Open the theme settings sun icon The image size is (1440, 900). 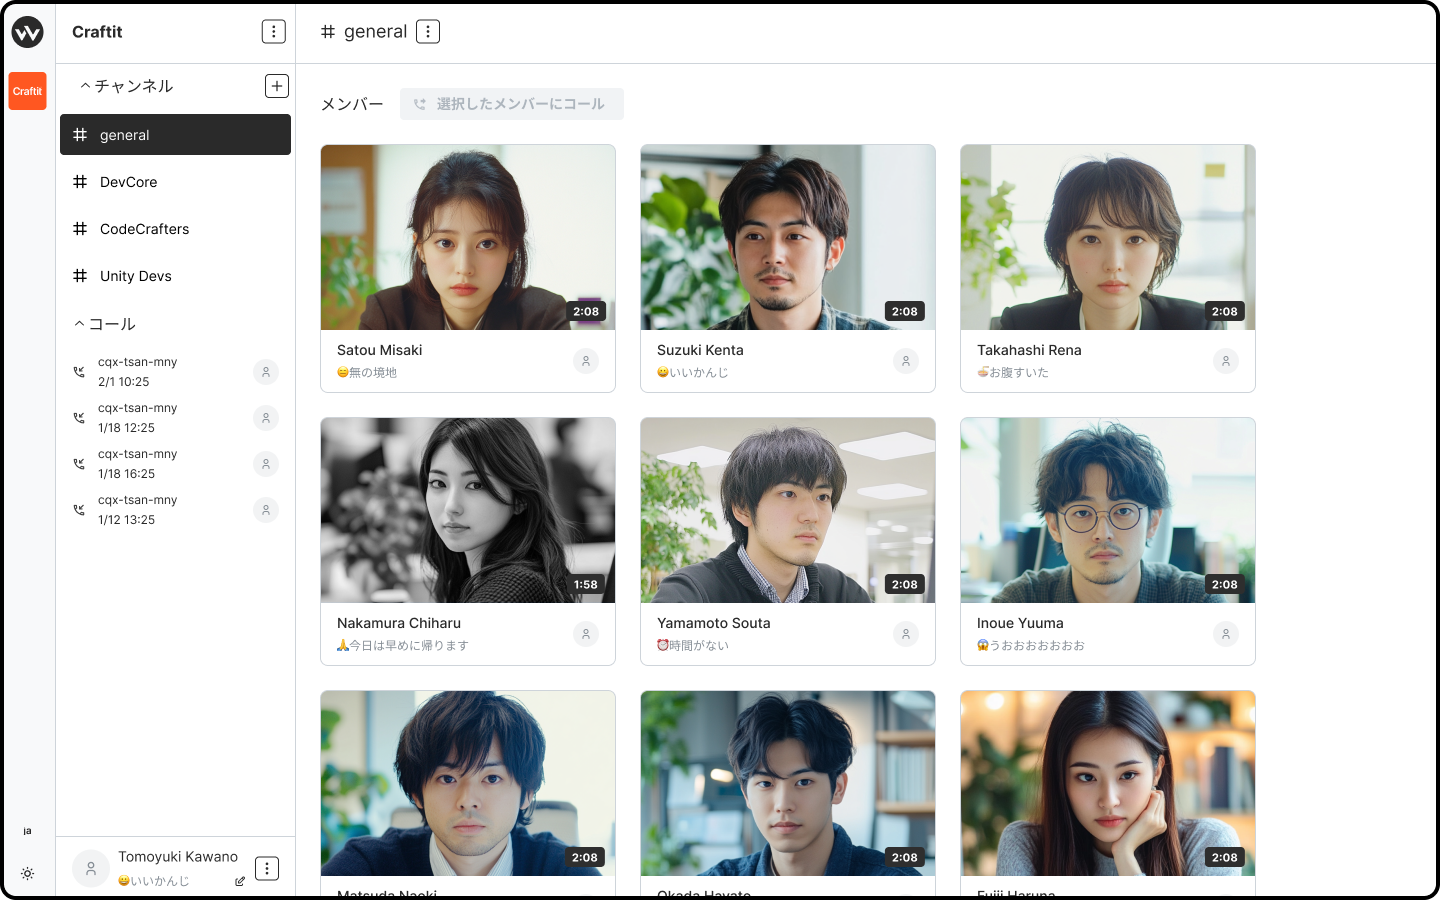[27, 873]
